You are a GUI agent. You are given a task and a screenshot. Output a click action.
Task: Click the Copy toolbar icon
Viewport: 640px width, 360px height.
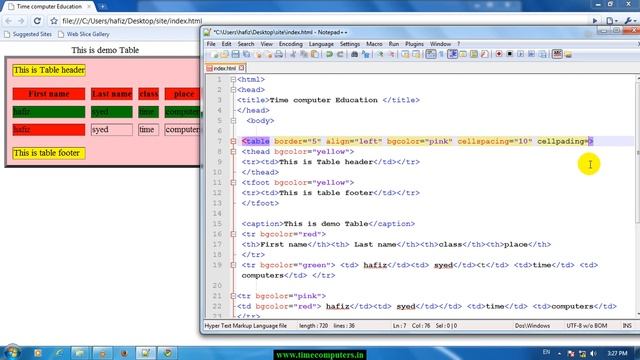click(304, 54)
